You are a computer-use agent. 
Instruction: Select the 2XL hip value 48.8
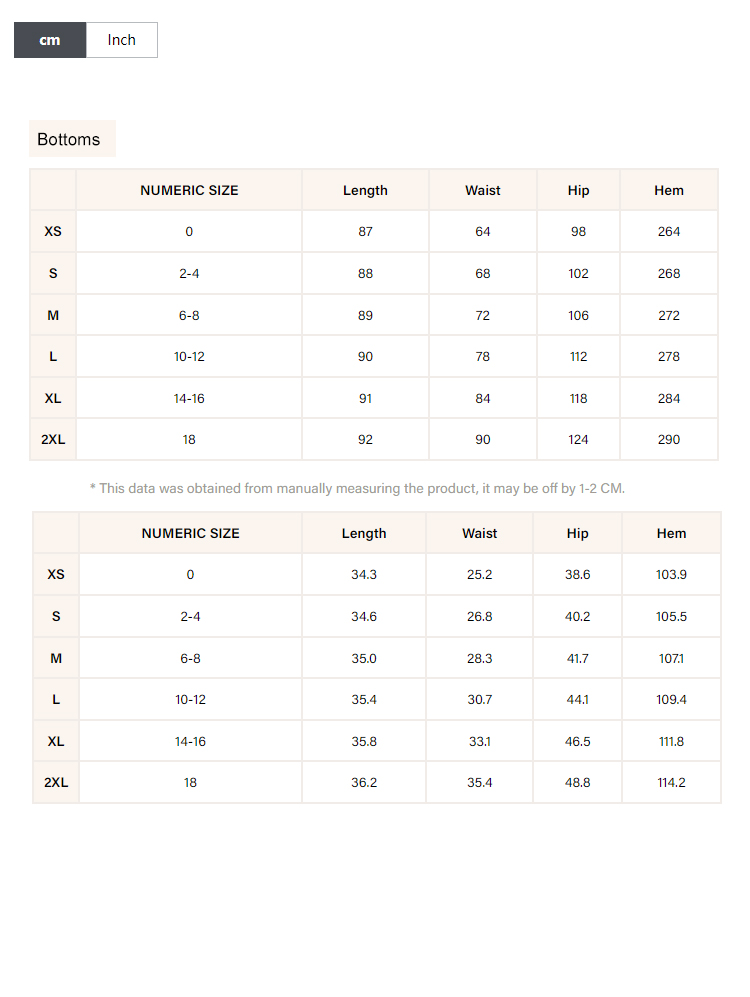(x=578, y=782)
